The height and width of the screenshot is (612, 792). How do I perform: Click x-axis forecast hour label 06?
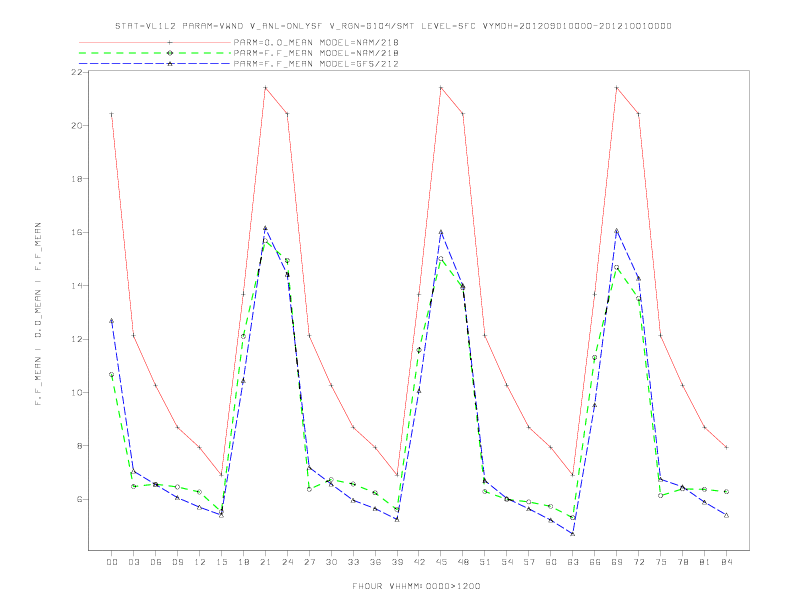156,562
